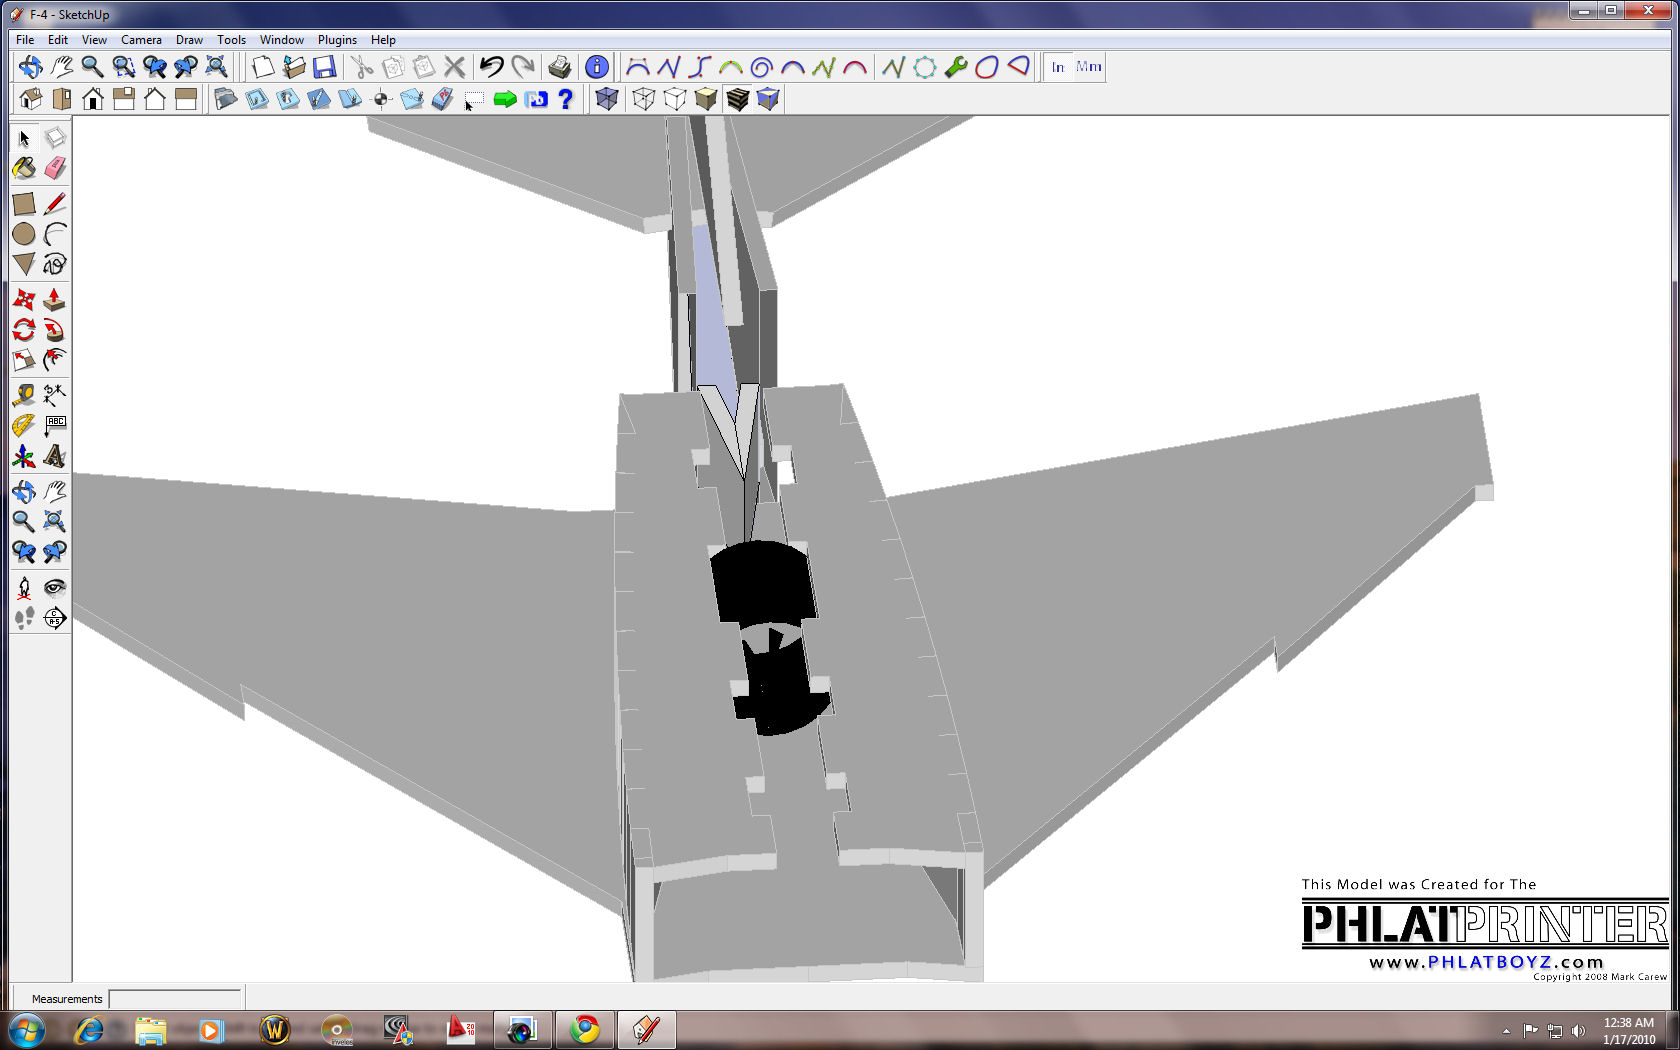Click the Rotate tool
Screen dimensions: 1680x1050
(x=24, y=330)
